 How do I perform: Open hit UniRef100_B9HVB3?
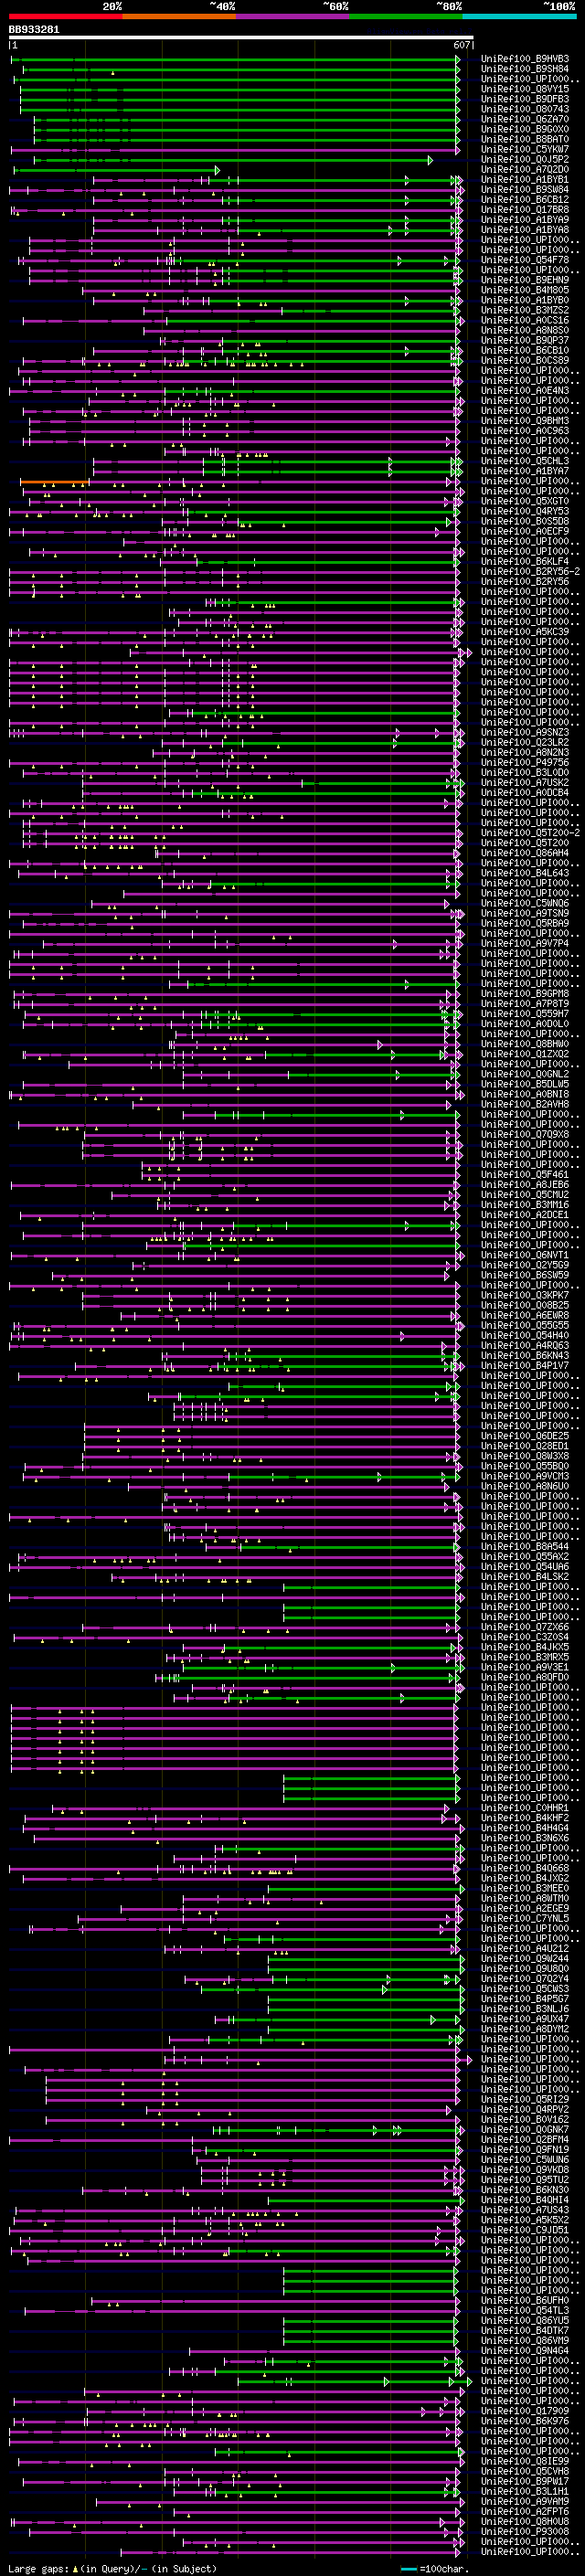525,59
